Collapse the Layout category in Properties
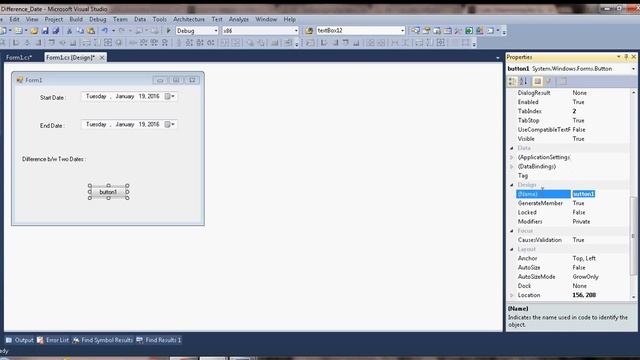 [x=512, y=249]
